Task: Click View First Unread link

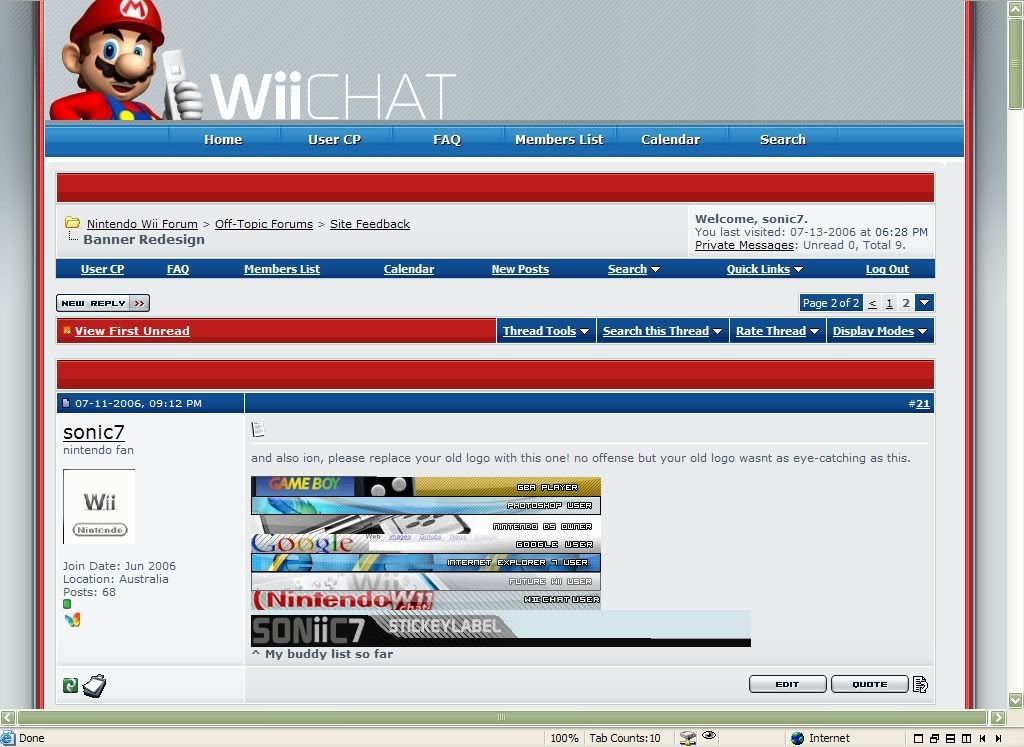Action: coord(132,331)
